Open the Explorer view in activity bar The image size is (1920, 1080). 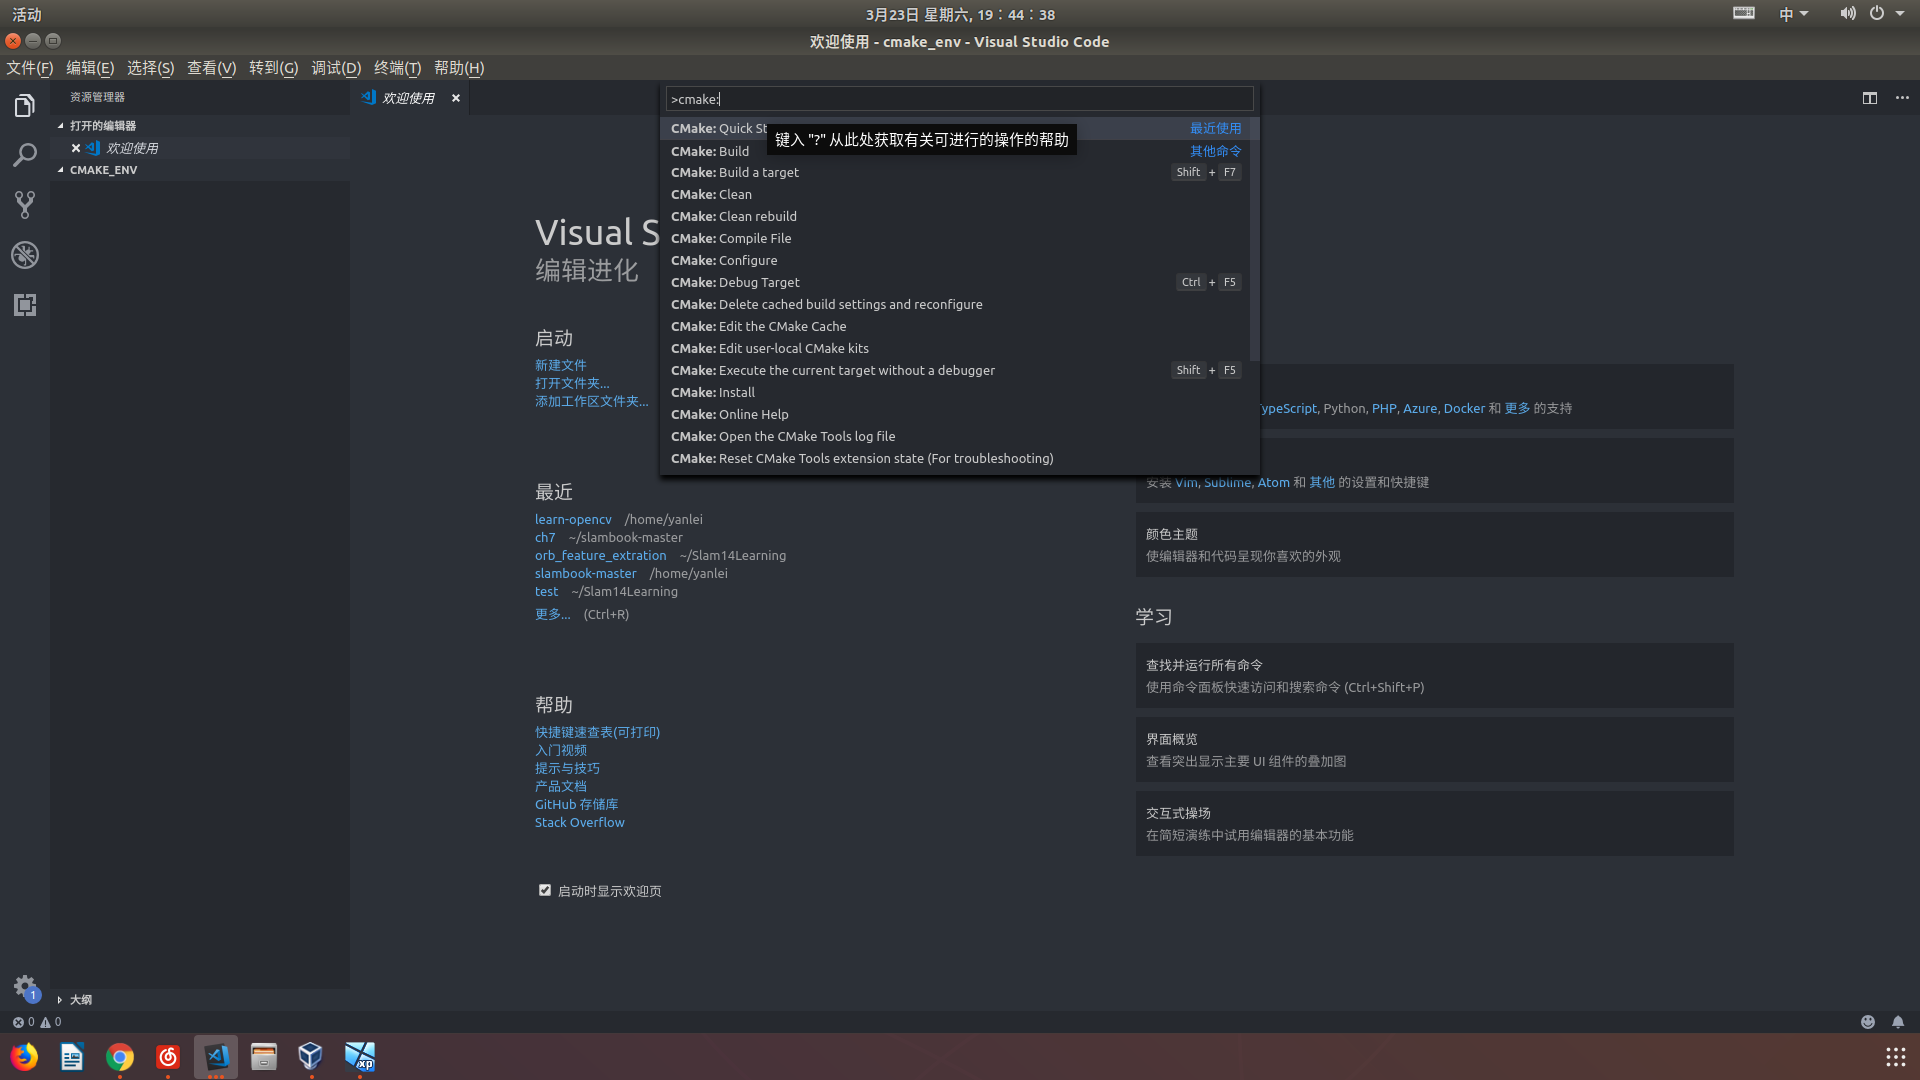coord(25,105)
